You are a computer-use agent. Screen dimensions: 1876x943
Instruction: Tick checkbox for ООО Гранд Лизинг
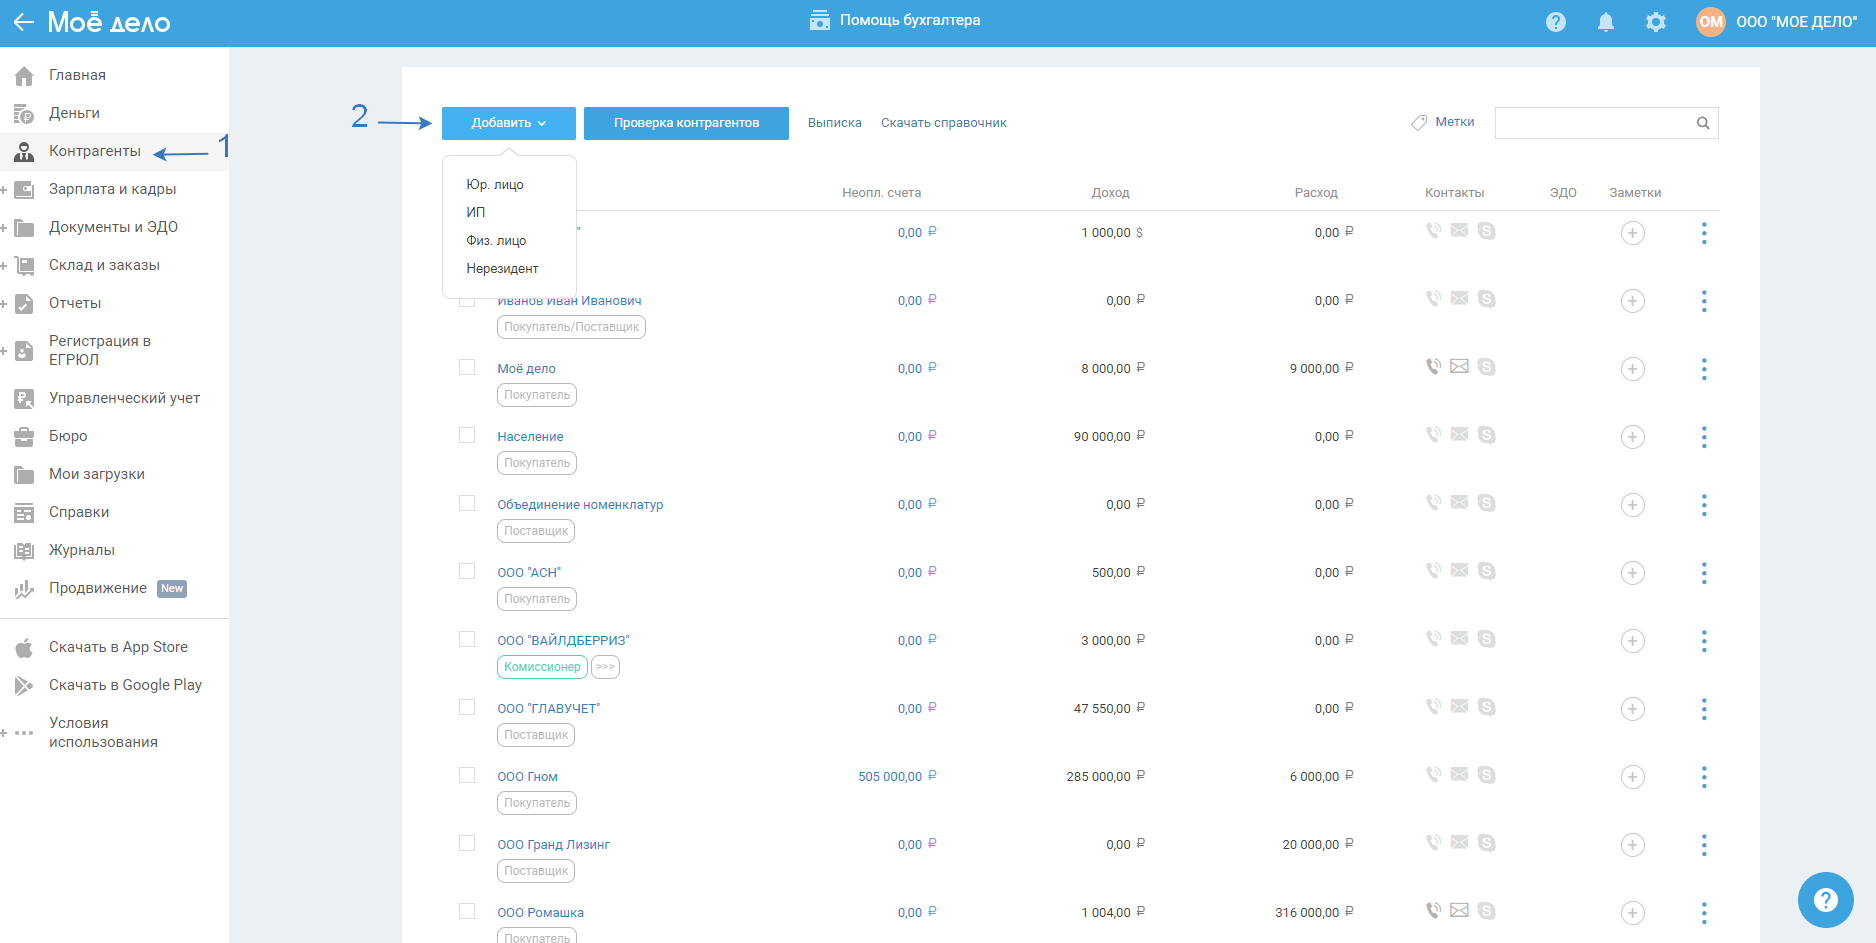467,843
